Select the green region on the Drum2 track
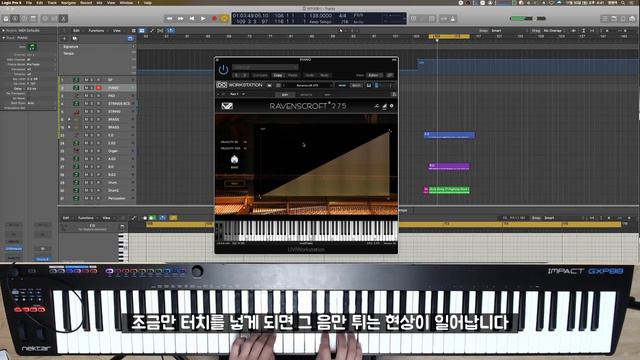 (x=449, y=190)
